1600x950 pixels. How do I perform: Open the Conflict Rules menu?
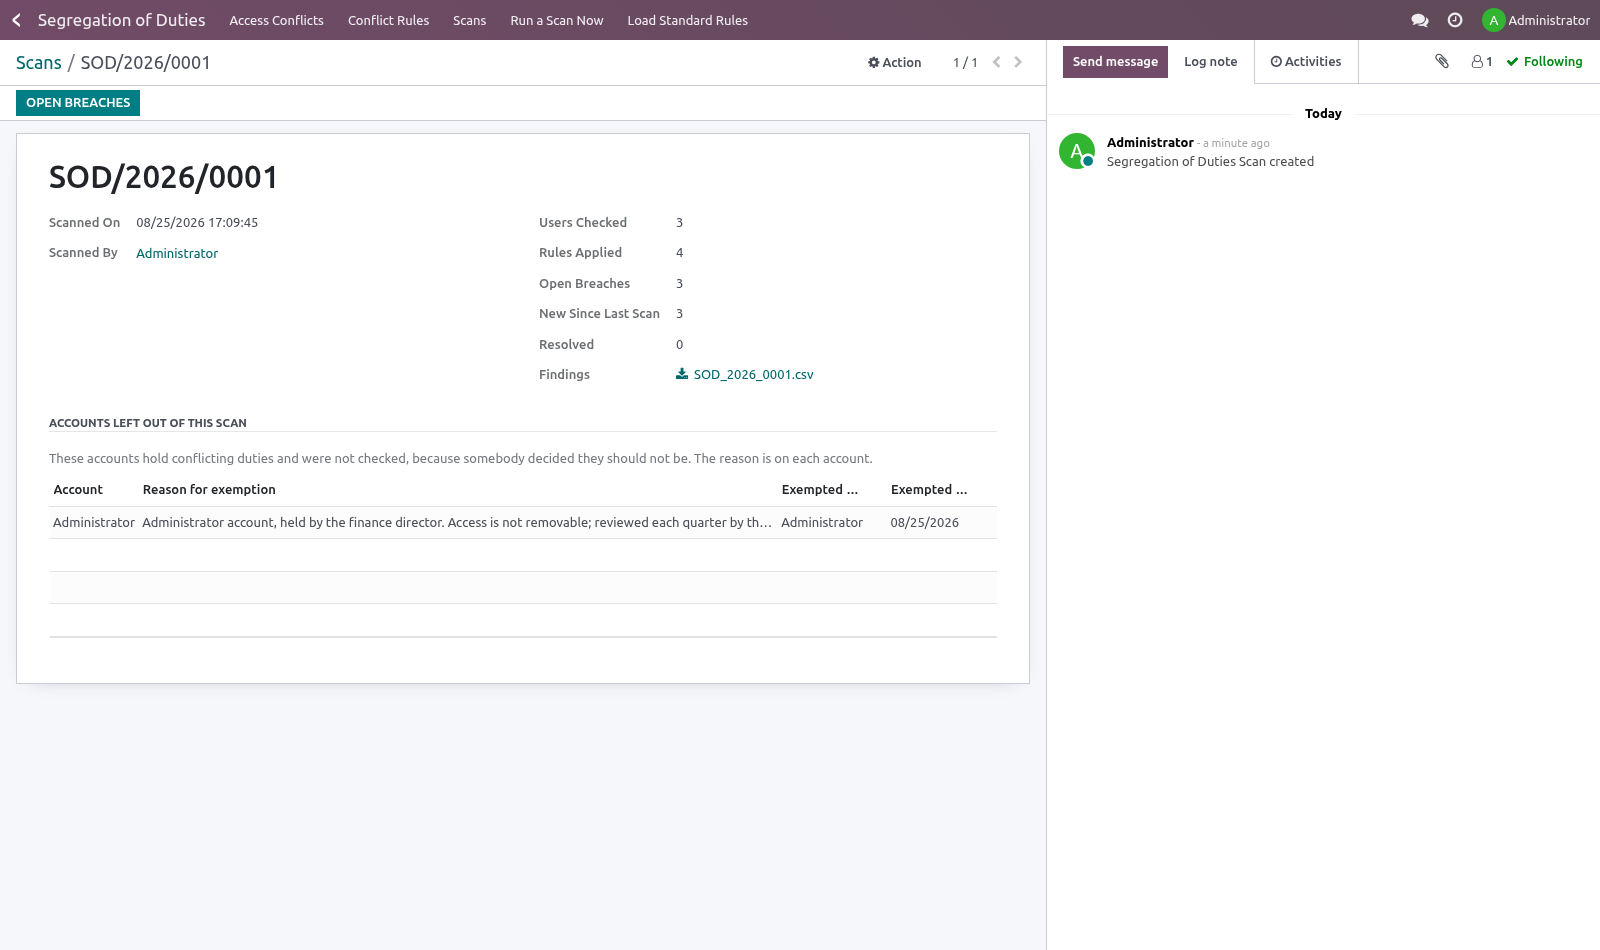[388, 20]
